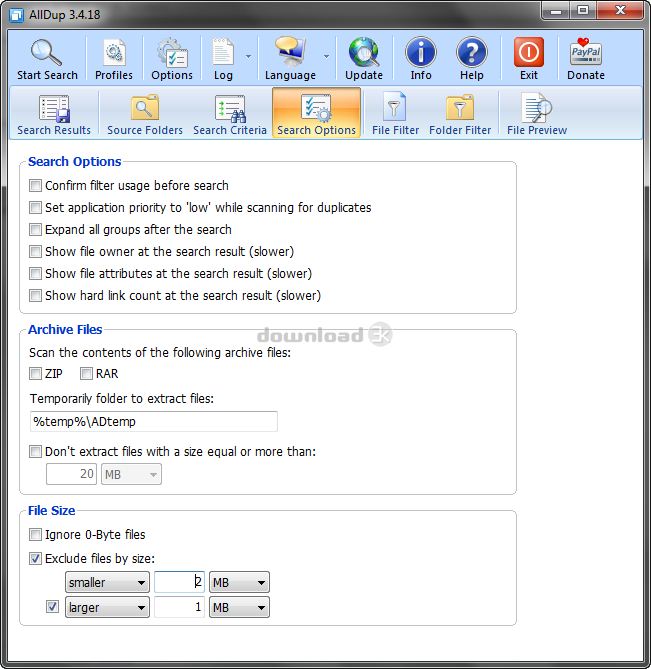Click the Start Search magnifier icon
This screenshot has width=651, height=669.
[47, 52]
